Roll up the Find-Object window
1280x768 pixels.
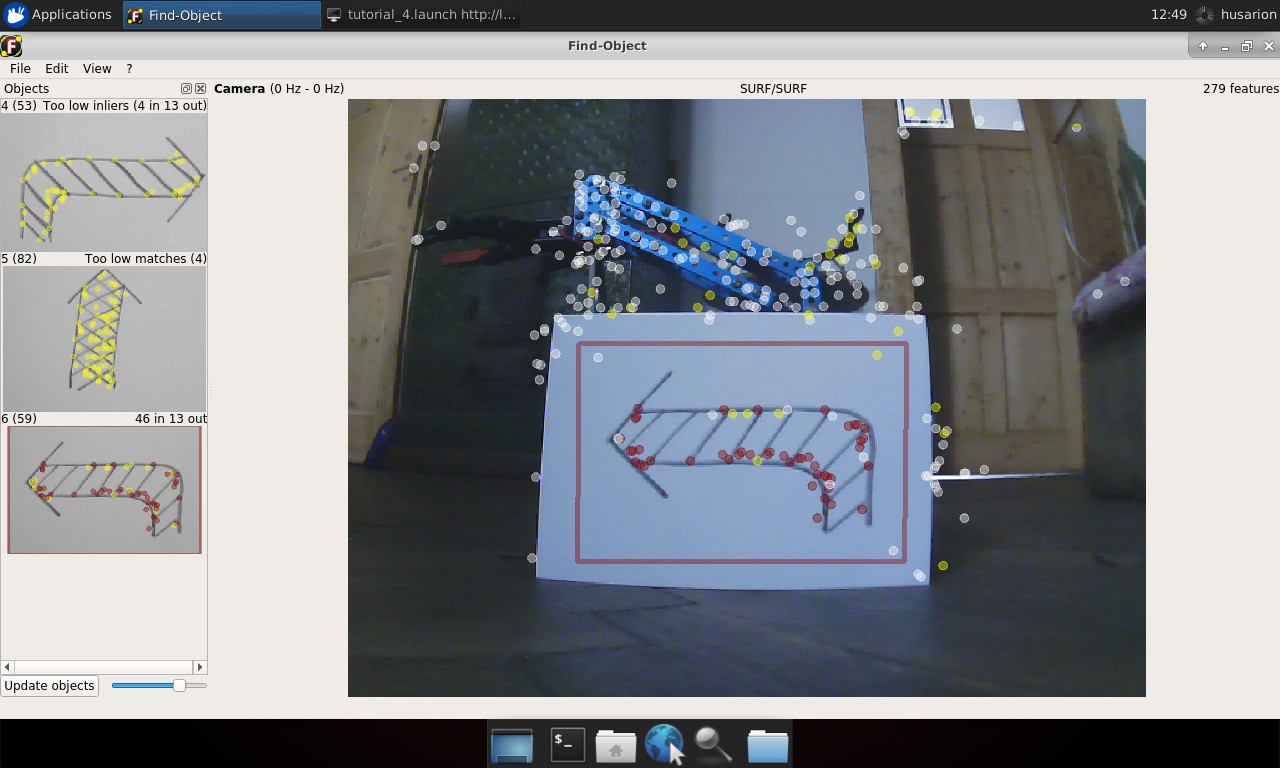(1203, 46)
